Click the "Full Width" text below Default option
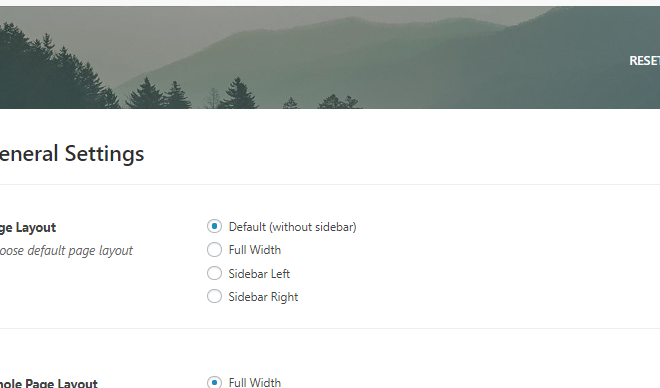 tap(255, 250)
